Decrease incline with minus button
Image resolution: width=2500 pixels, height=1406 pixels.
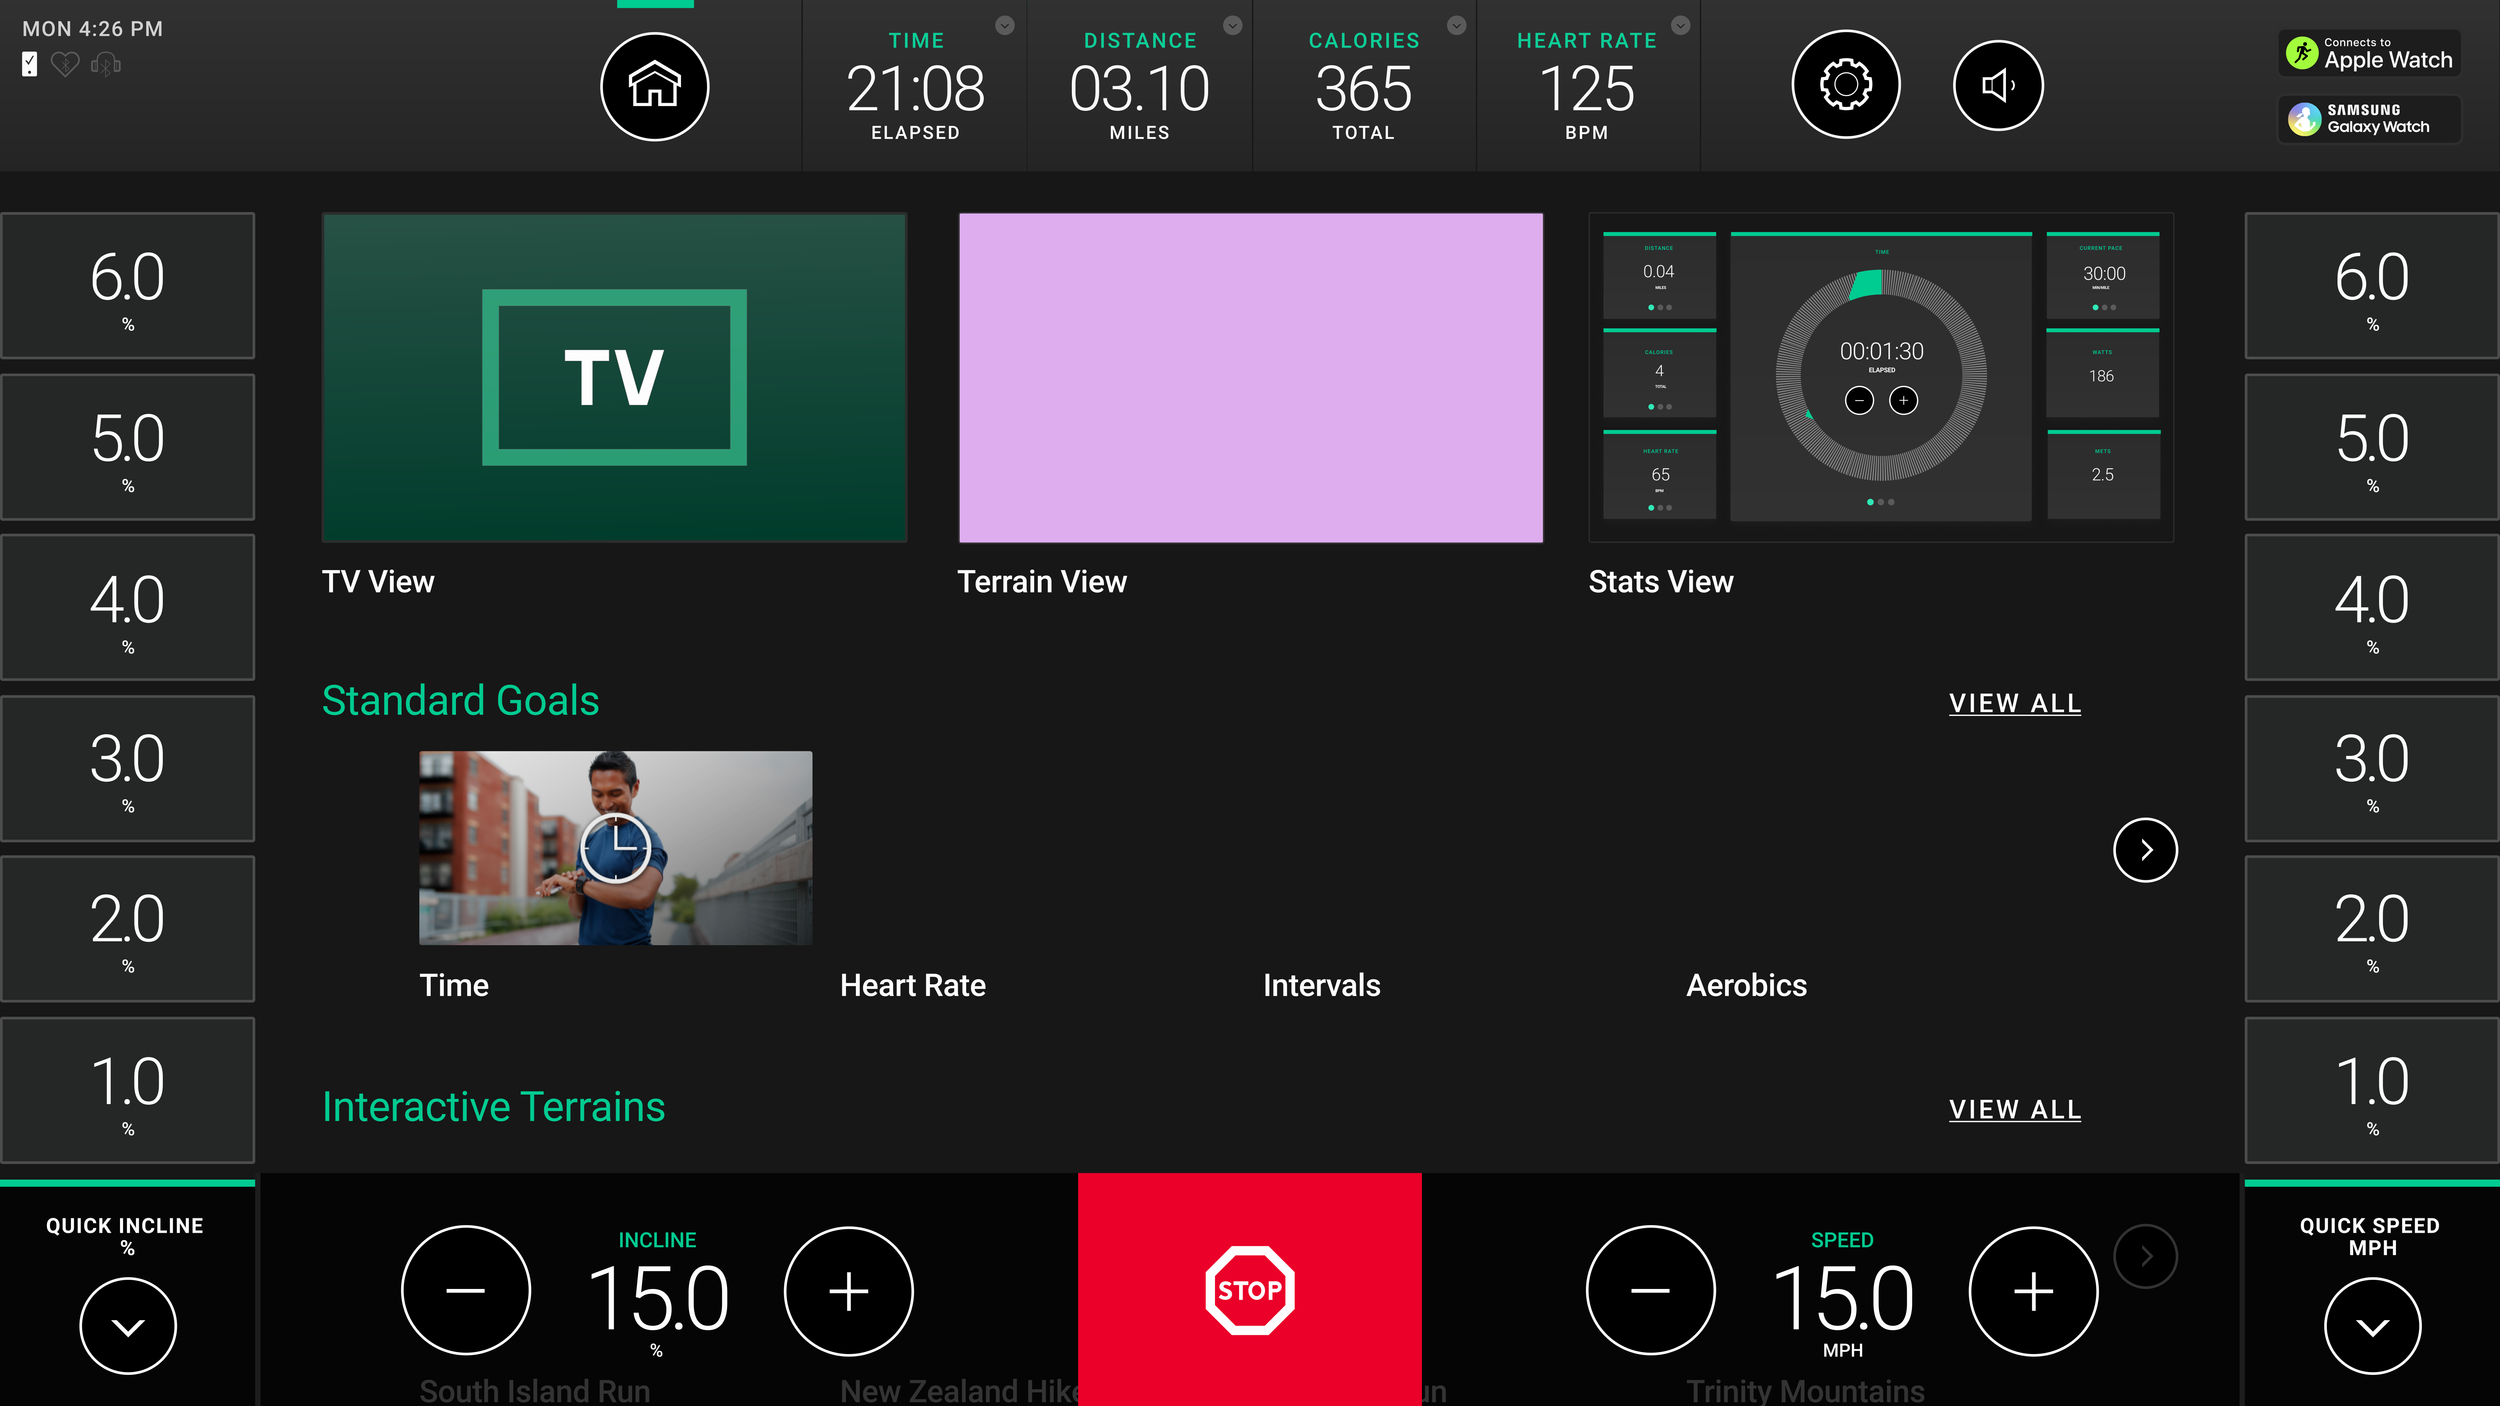pos(466,1291)
